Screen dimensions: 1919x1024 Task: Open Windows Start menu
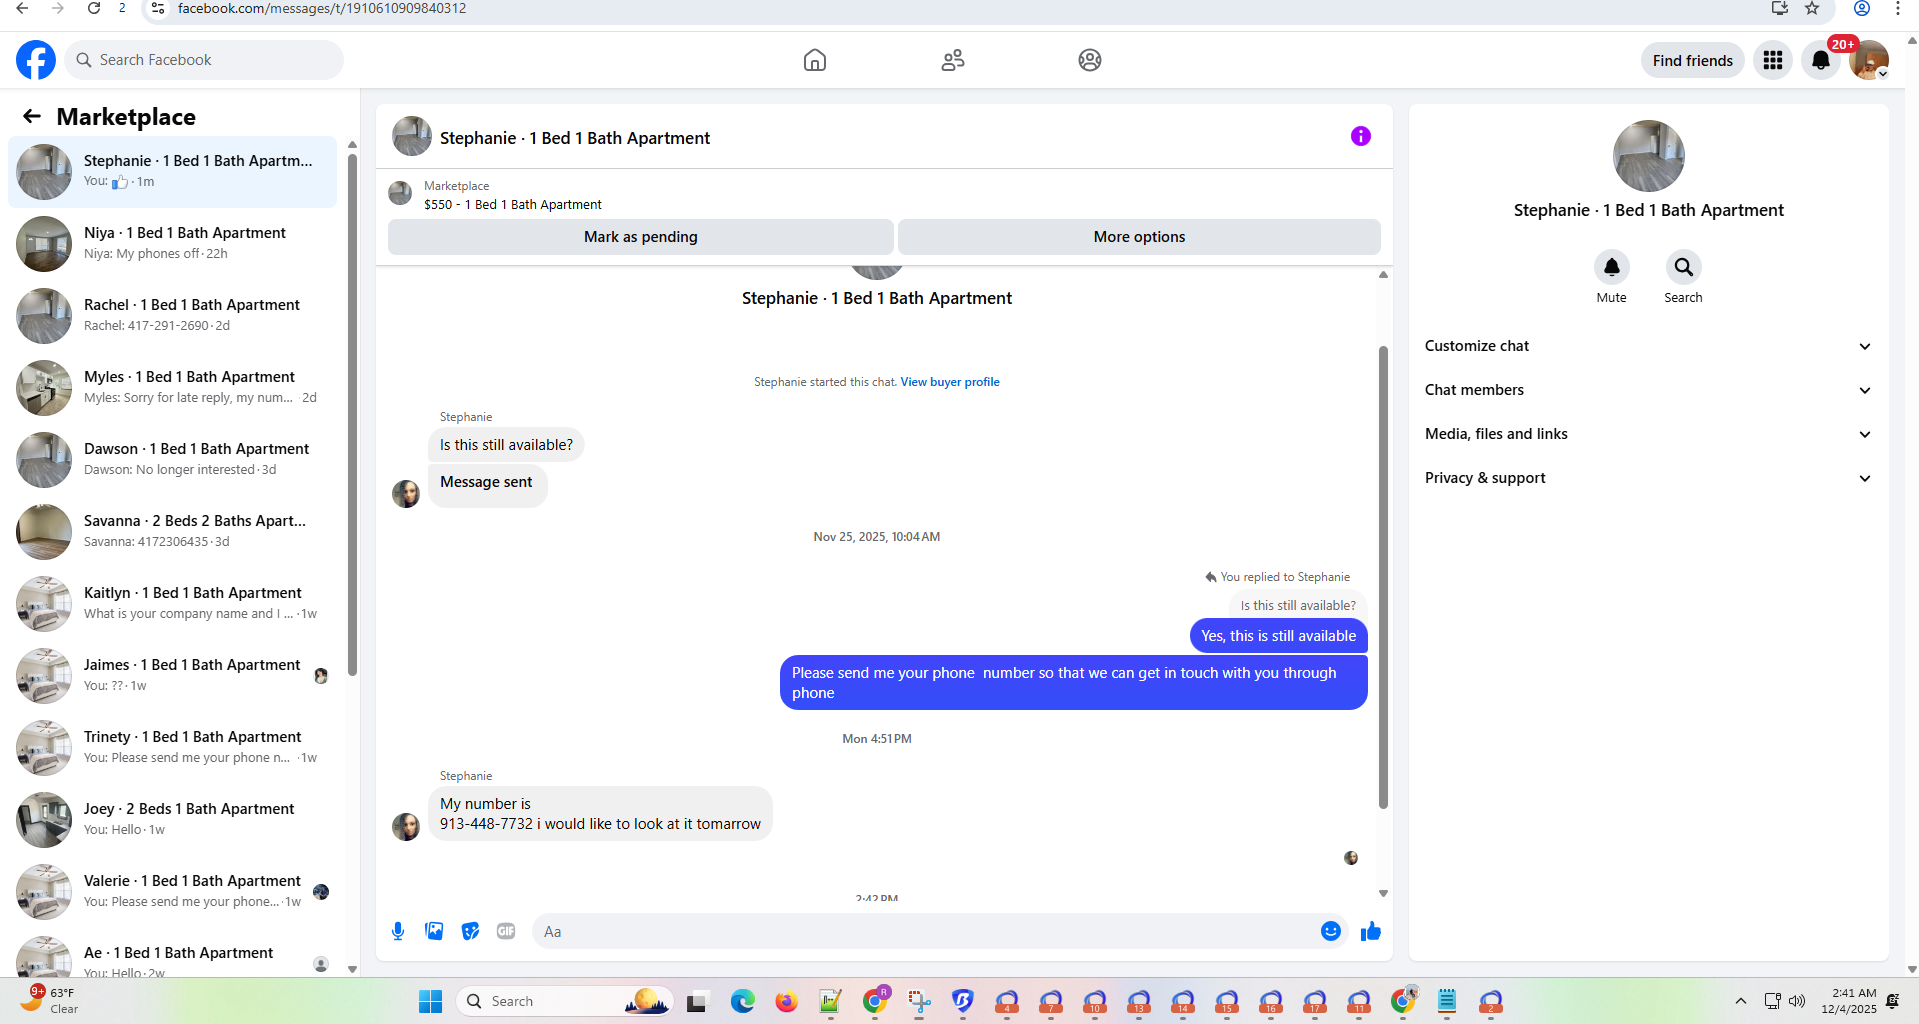pyautogui.click(x=430, y=1001)
